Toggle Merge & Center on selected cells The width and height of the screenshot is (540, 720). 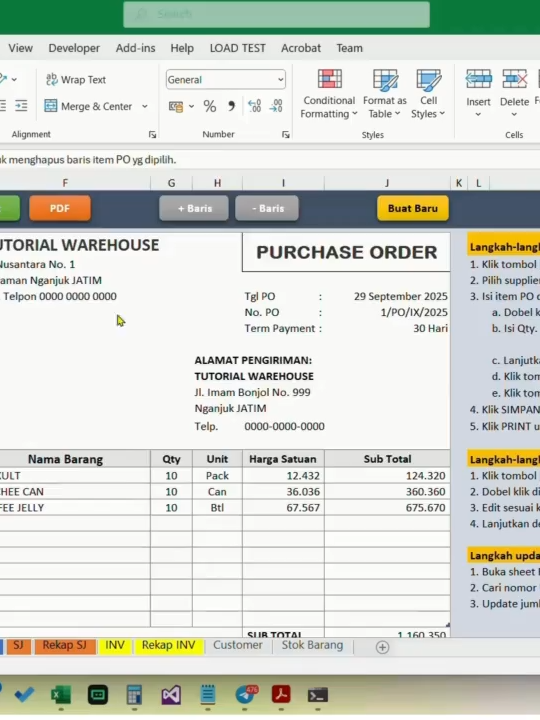click(88, 107)
